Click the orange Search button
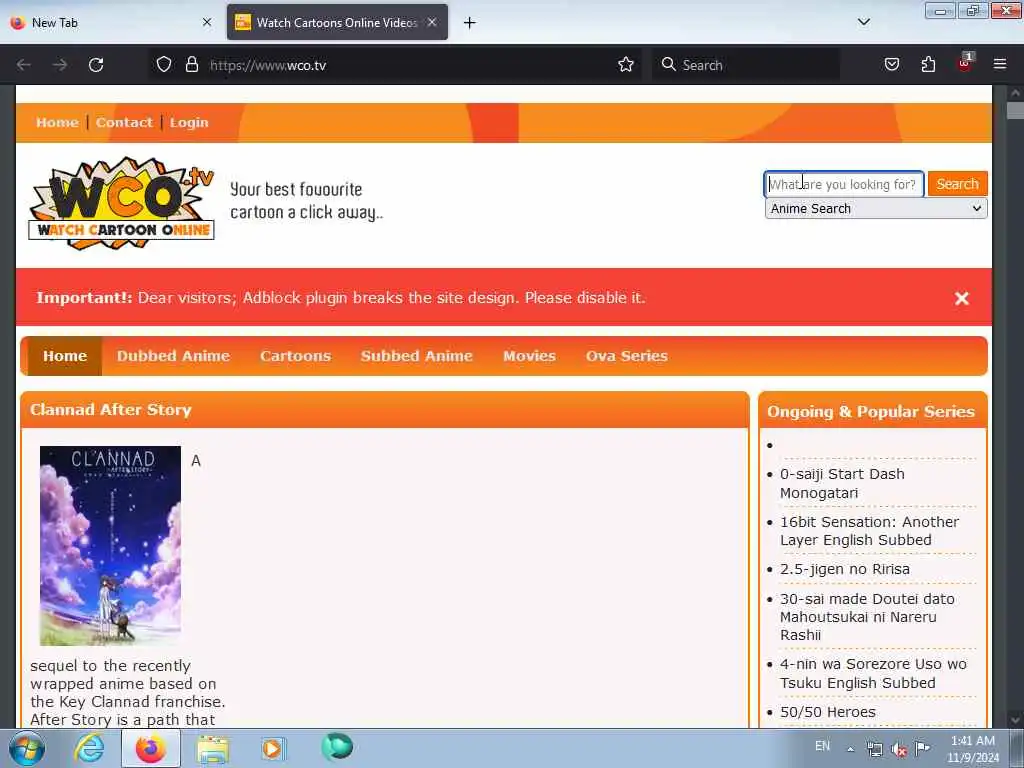The height and width of the screenshot is (768, 1024). click(957, 184)
